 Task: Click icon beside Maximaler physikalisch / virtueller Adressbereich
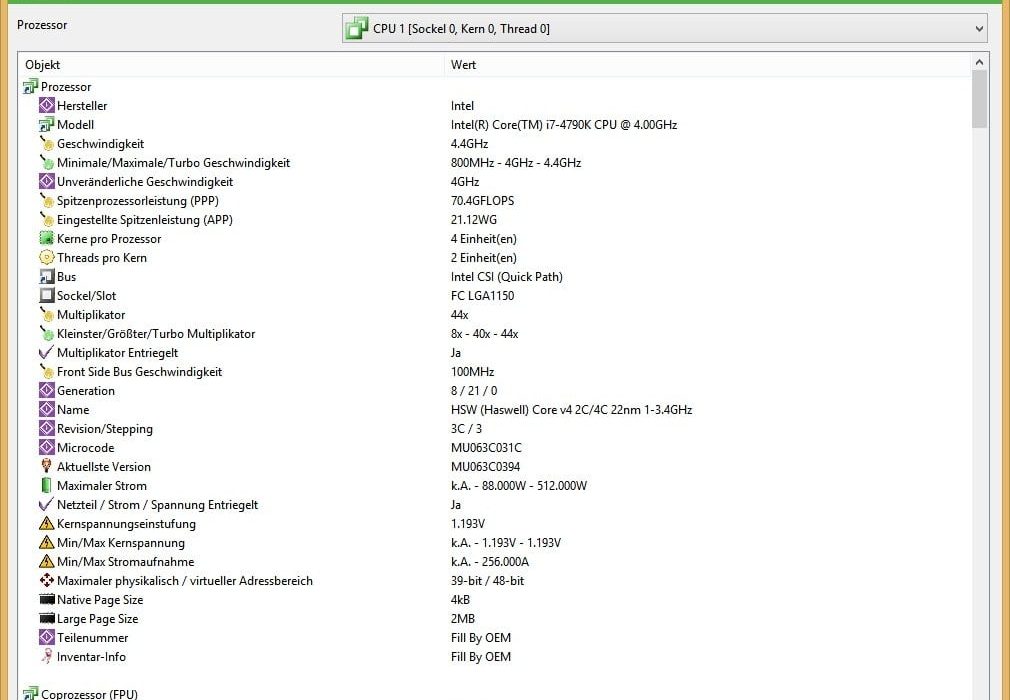(46, 580)
